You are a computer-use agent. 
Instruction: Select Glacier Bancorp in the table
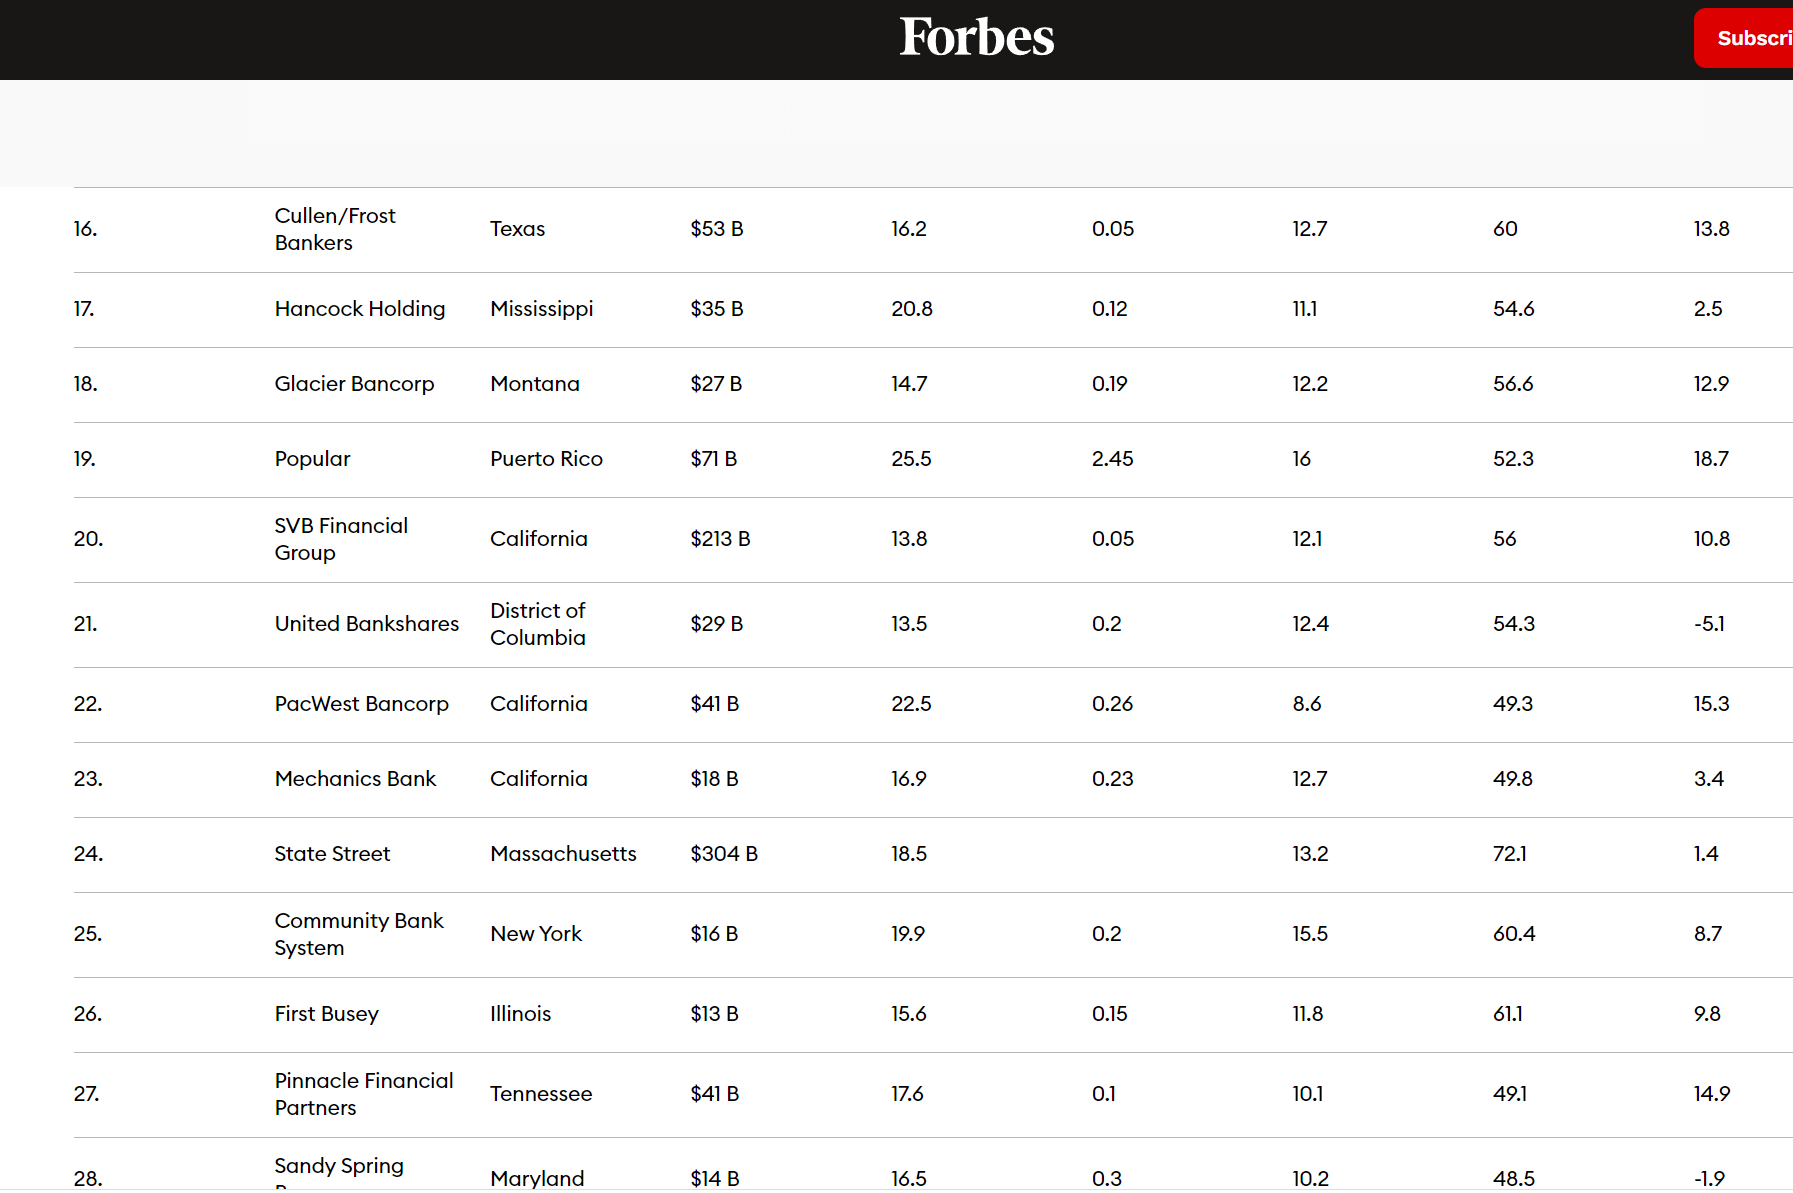(x=354, y=384)
